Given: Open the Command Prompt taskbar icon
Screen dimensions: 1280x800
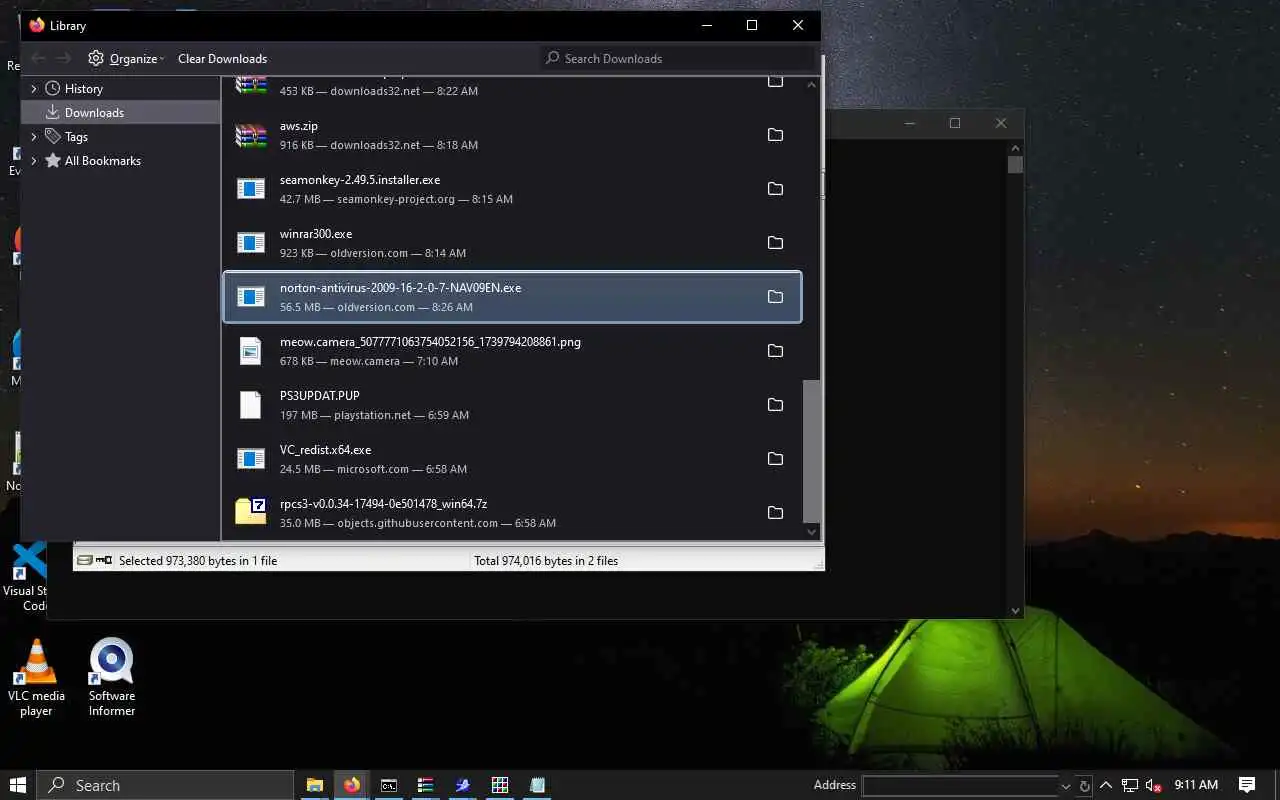Looking at the screenshot, I should point(388,785).
